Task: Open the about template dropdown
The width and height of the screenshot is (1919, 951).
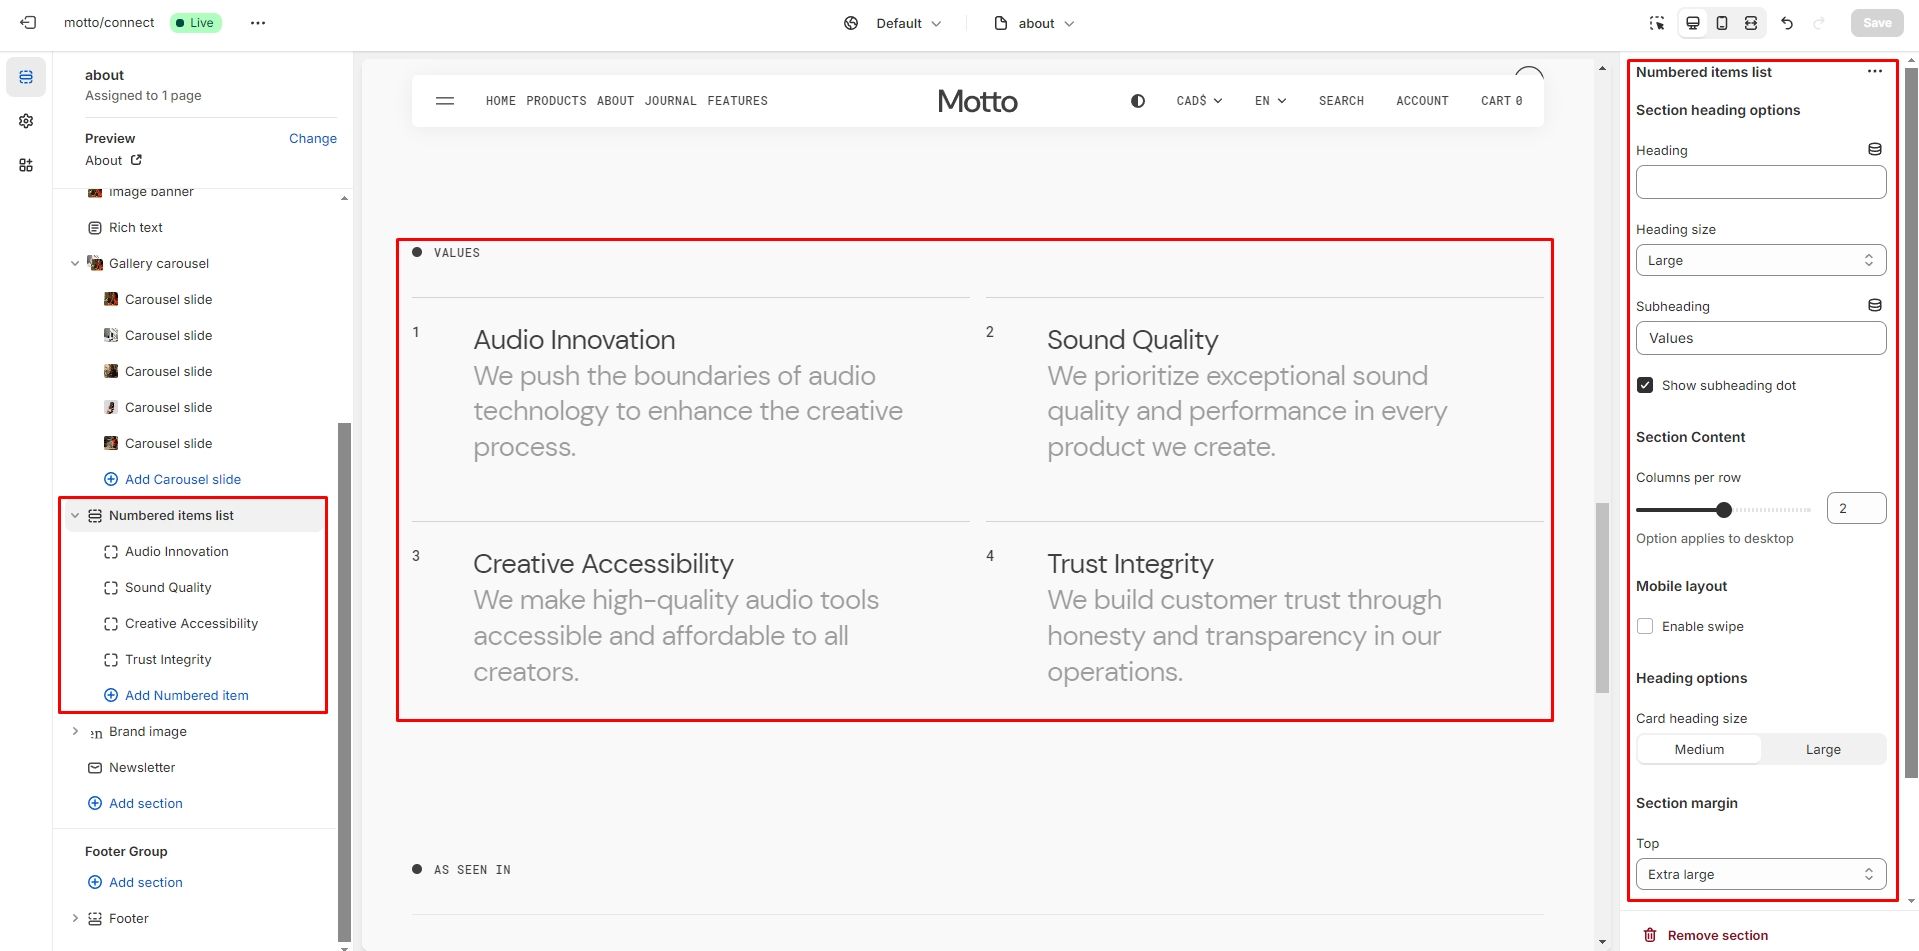Action: (x=1035, y=23)
